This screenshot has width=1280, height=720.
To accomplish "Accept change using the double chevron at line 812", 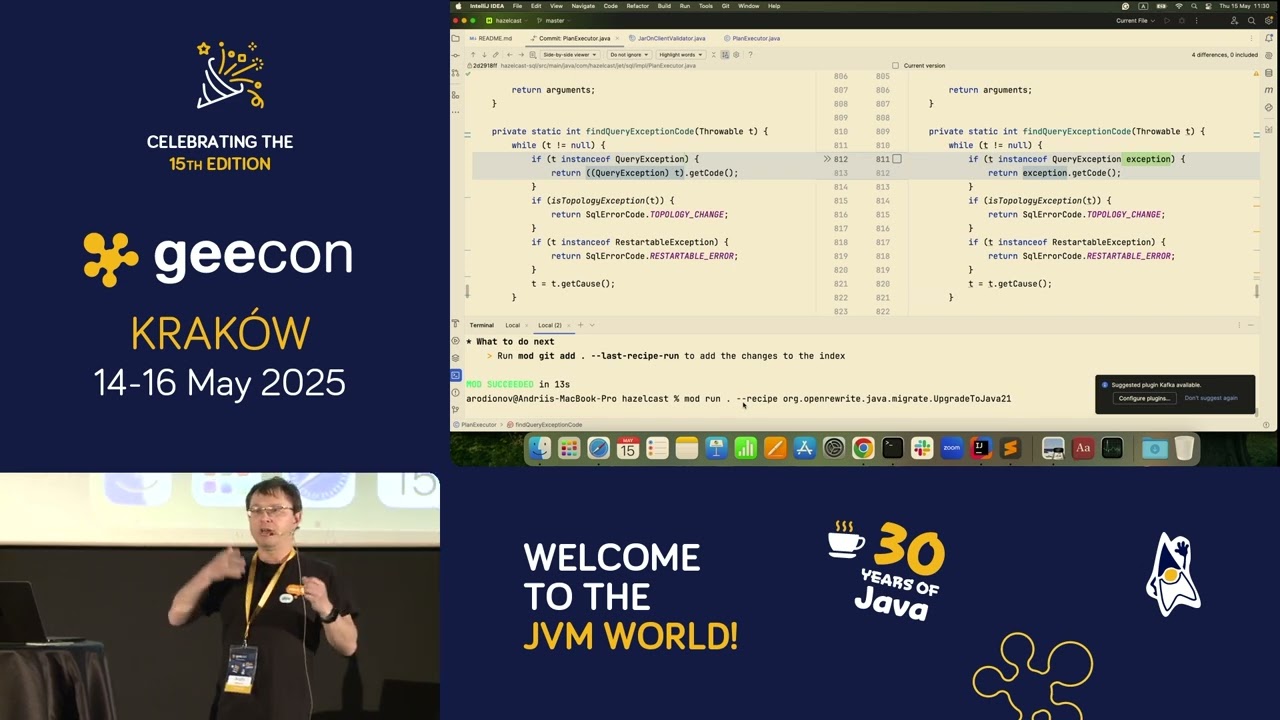I will click(x=827, y=159).
